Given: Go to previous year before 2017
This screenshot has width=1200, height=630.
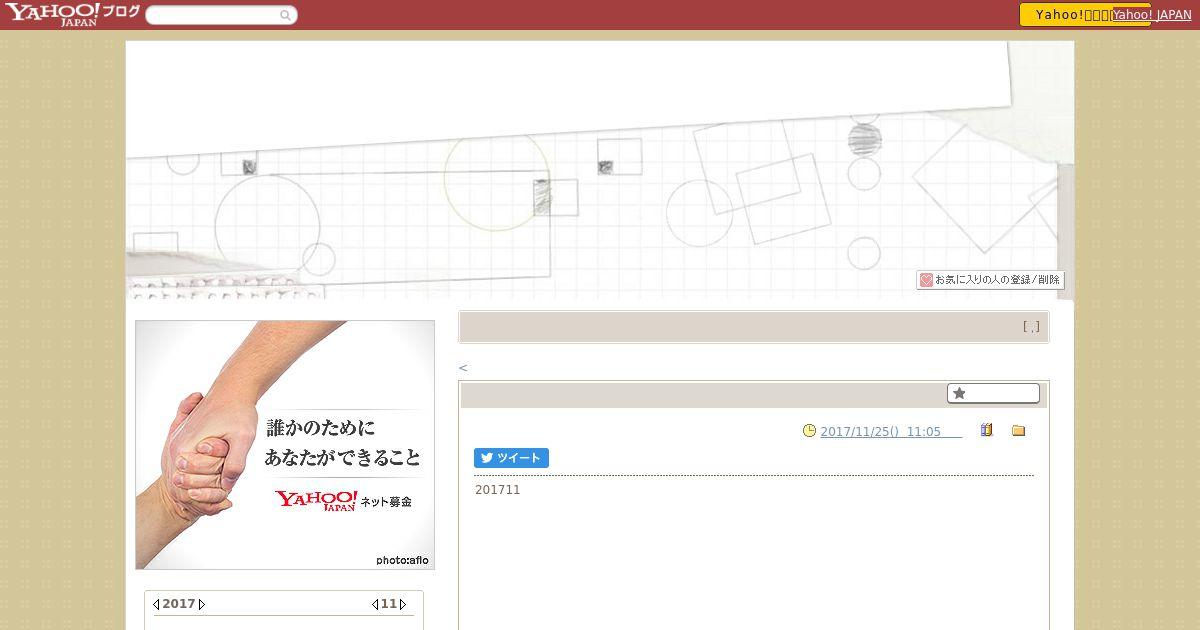Looking at the screenshot, I should [156, 604].
